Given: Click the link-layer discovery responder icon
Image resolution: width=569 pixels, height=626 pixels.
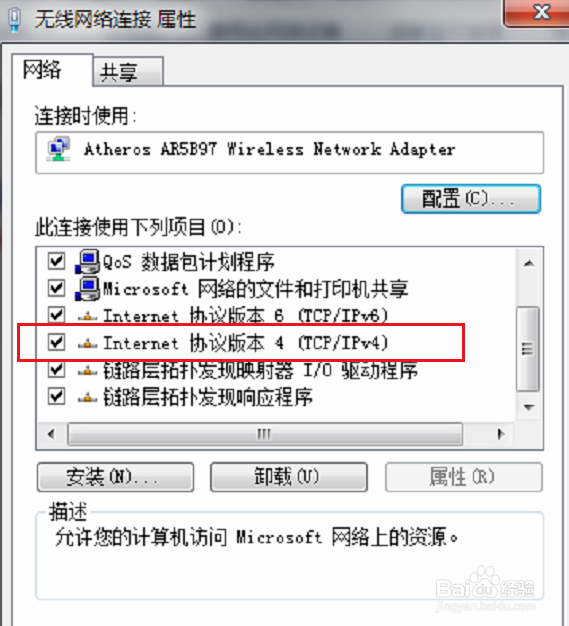Looking at the screenshot, I should click(87, 397).
